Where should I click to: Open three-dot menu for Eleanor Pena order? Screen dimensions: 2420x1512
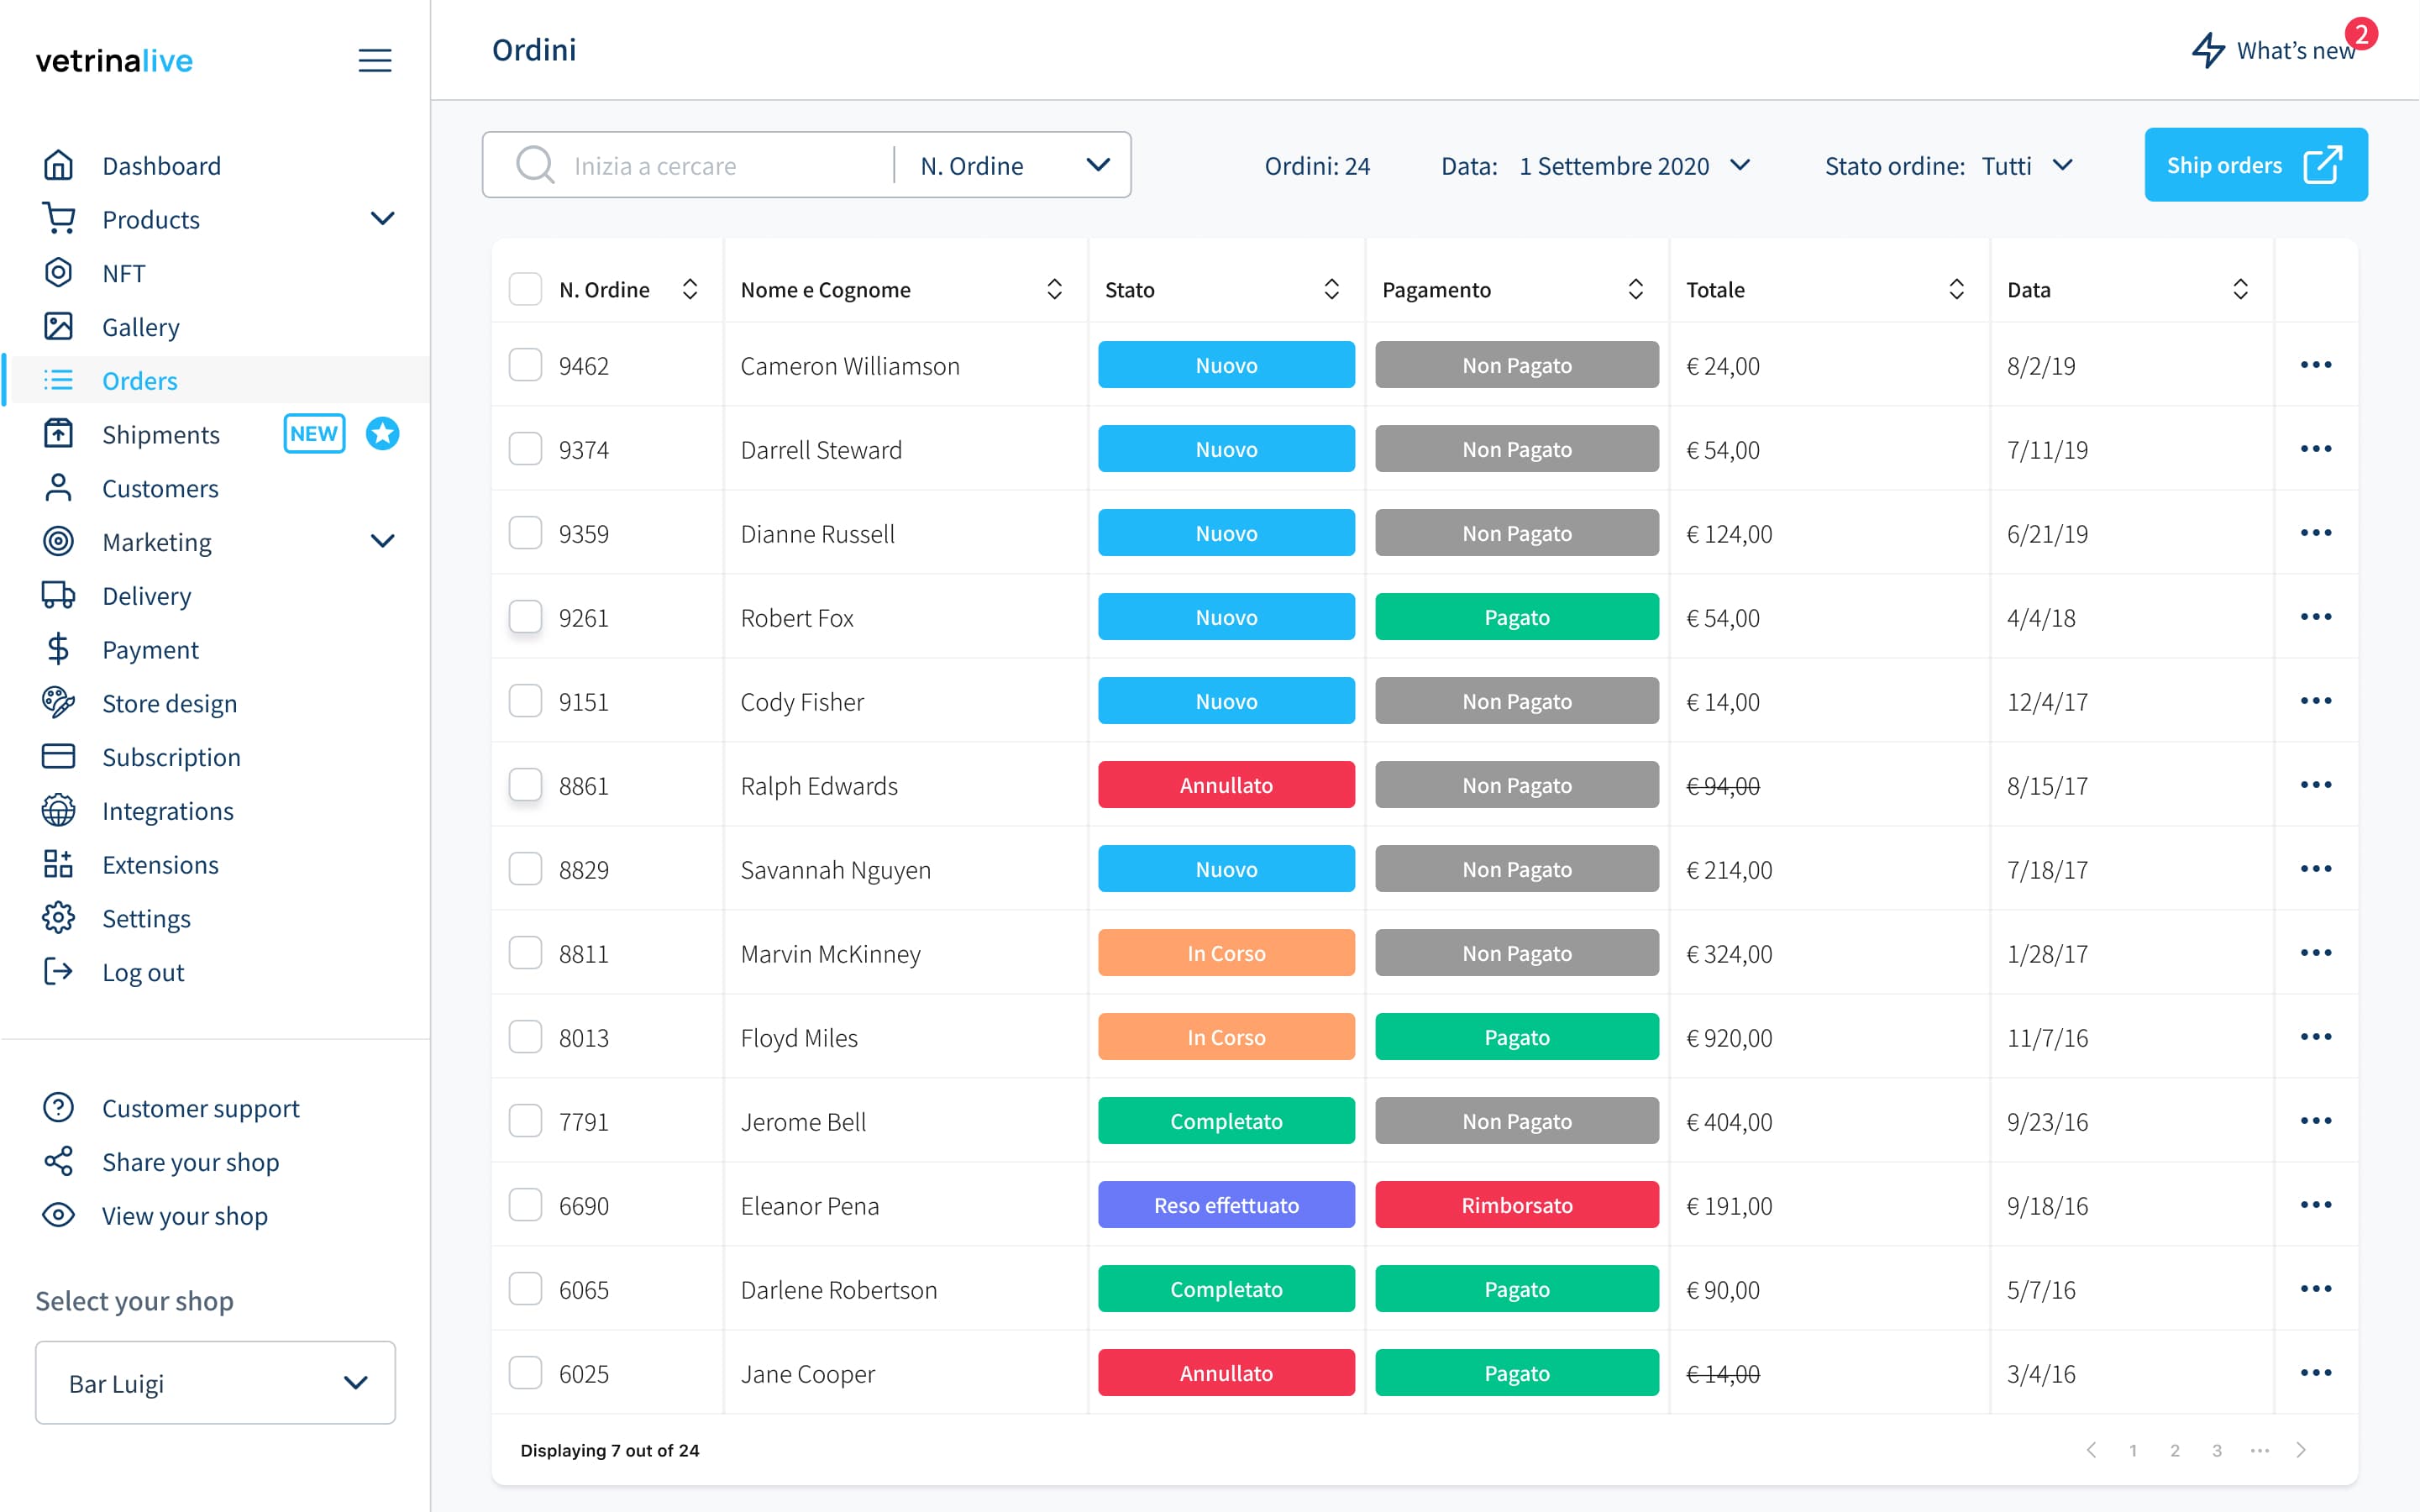pos(2315,1205)
